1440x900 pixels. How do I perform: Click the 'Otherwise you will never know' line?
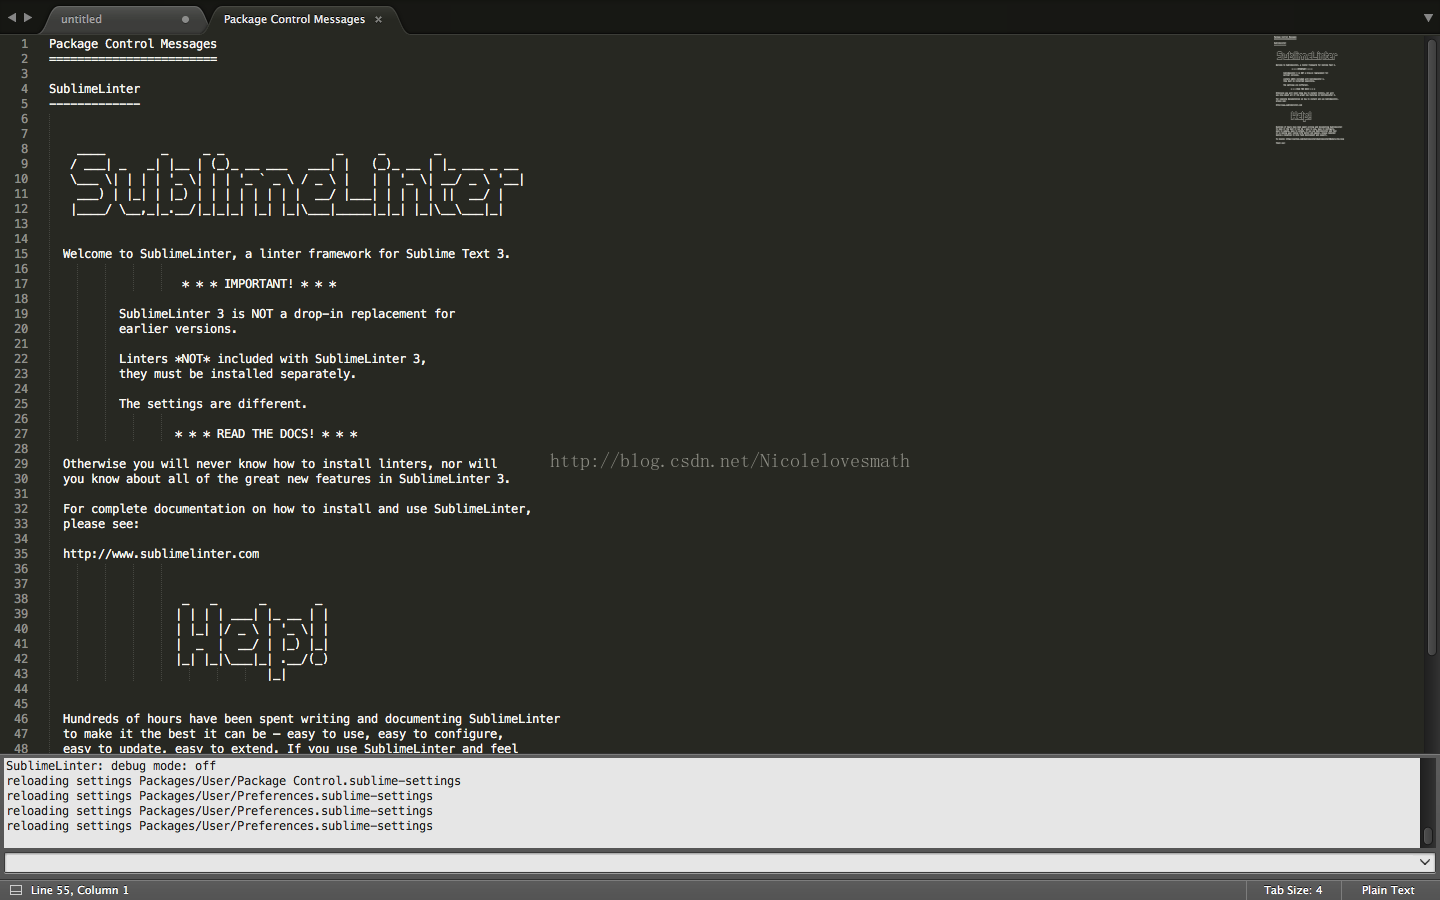click(280, 464)
